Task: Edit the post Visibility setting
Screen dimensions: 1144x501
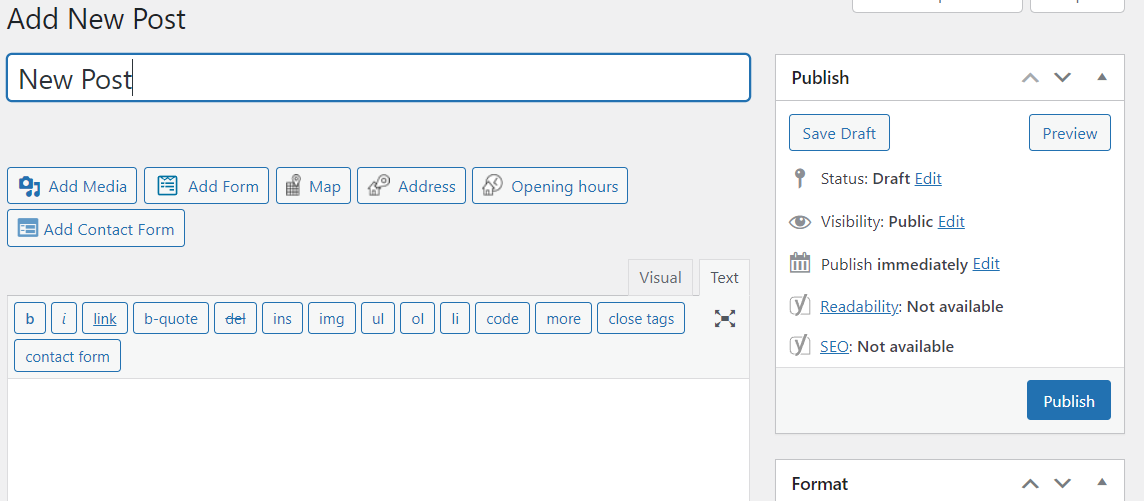Action: [x=951, y=222]
